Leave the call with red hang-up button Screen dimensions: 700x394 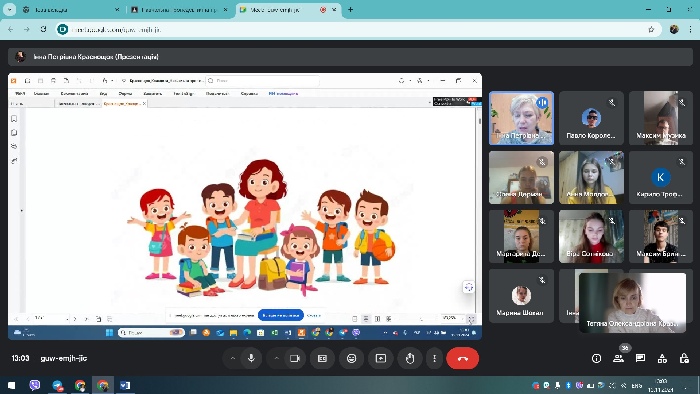click(462, 358)
